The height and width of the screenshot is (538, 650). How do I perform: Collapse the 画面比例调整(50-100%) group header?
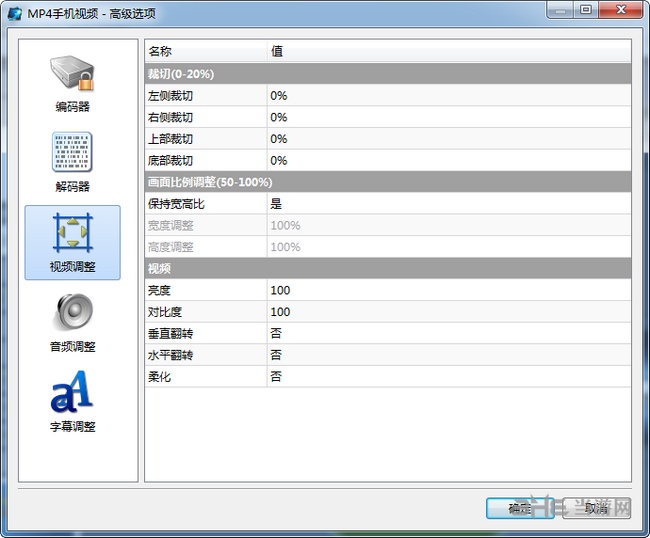(388, 182)
